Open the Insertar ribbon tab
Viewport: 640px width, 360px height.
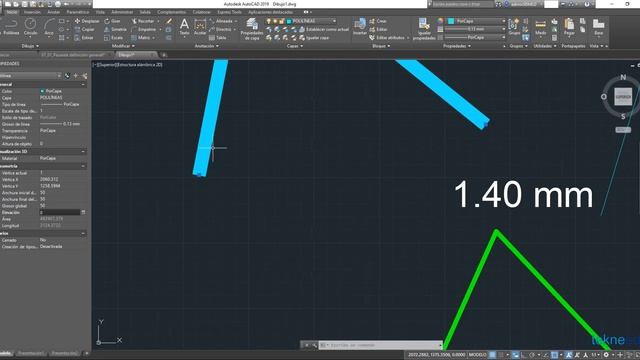pyautogui.click(x=32, y=12)
